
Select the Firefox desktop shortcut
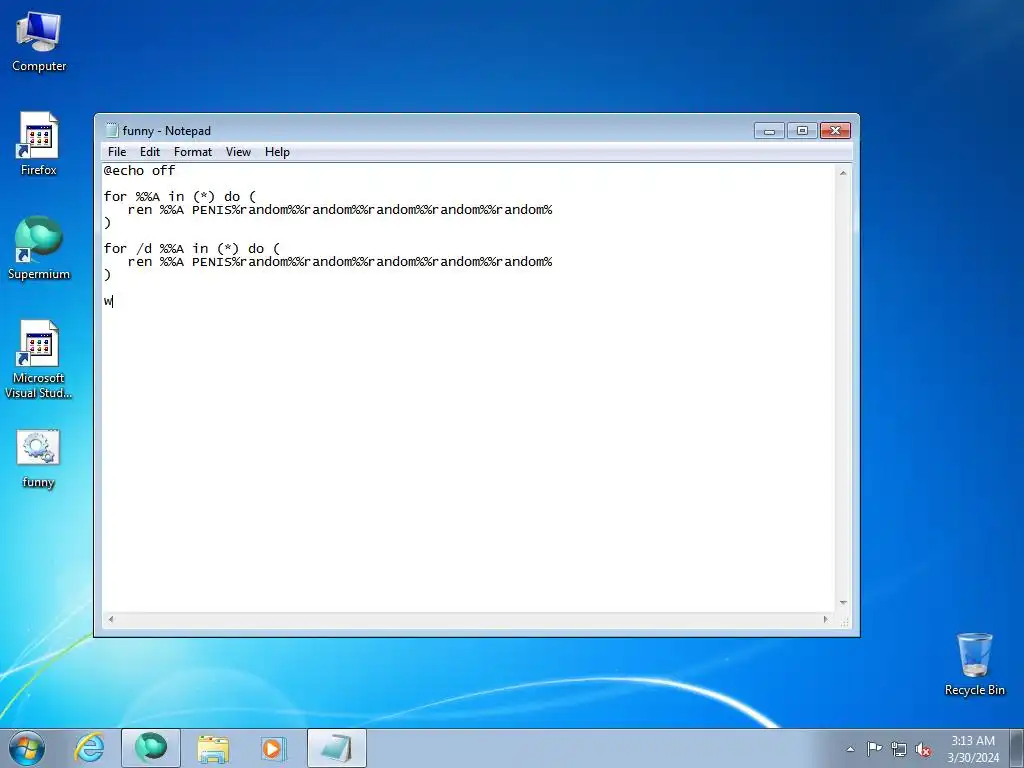39,144
